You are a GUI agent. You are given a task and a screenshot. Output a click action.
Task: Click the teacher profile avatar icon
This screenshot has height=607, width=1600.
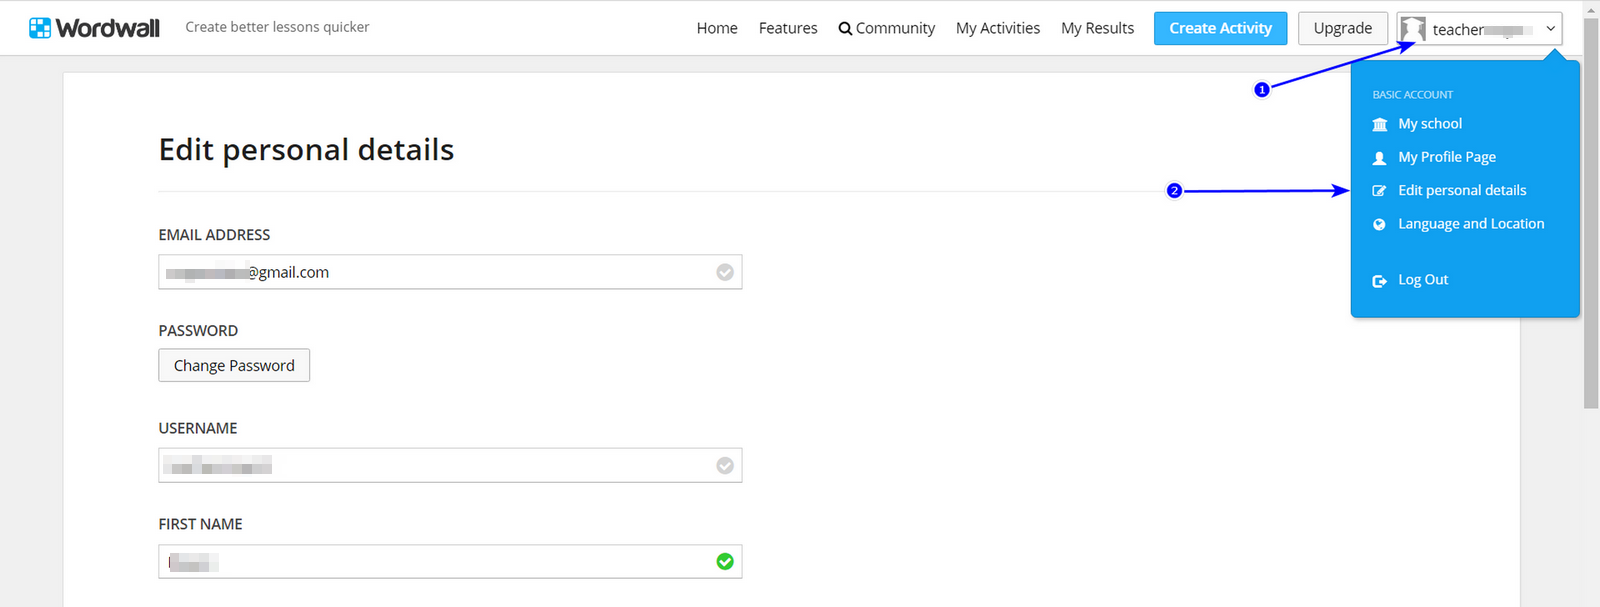coord(1413,29)
